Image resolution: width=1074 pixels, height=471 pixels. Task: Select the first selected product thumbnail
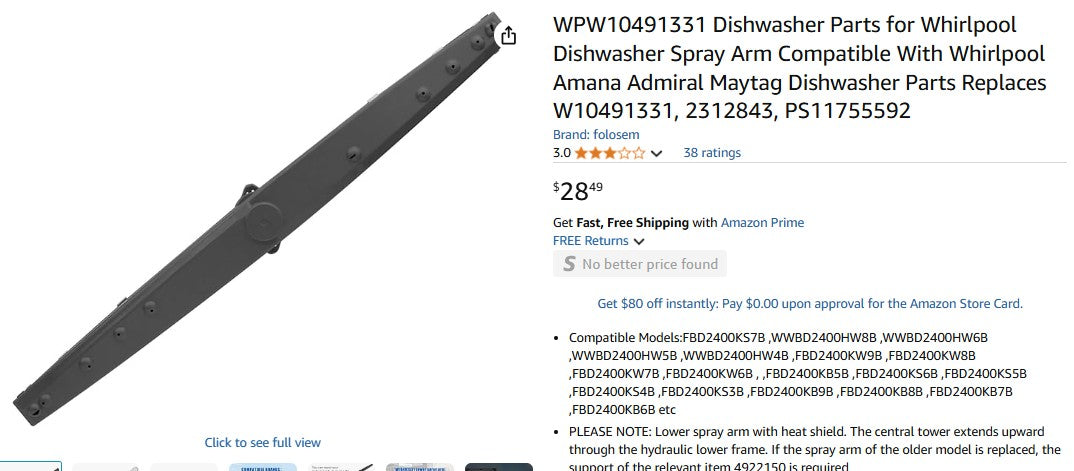pos(31,467)
